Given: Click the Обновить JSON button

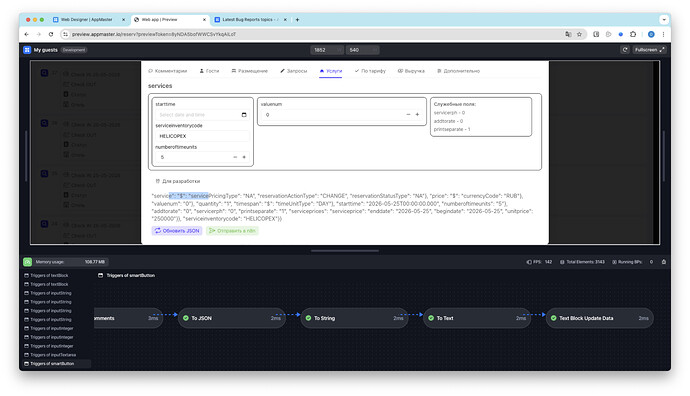Looking at the screenshot, I should coord(177,231).
